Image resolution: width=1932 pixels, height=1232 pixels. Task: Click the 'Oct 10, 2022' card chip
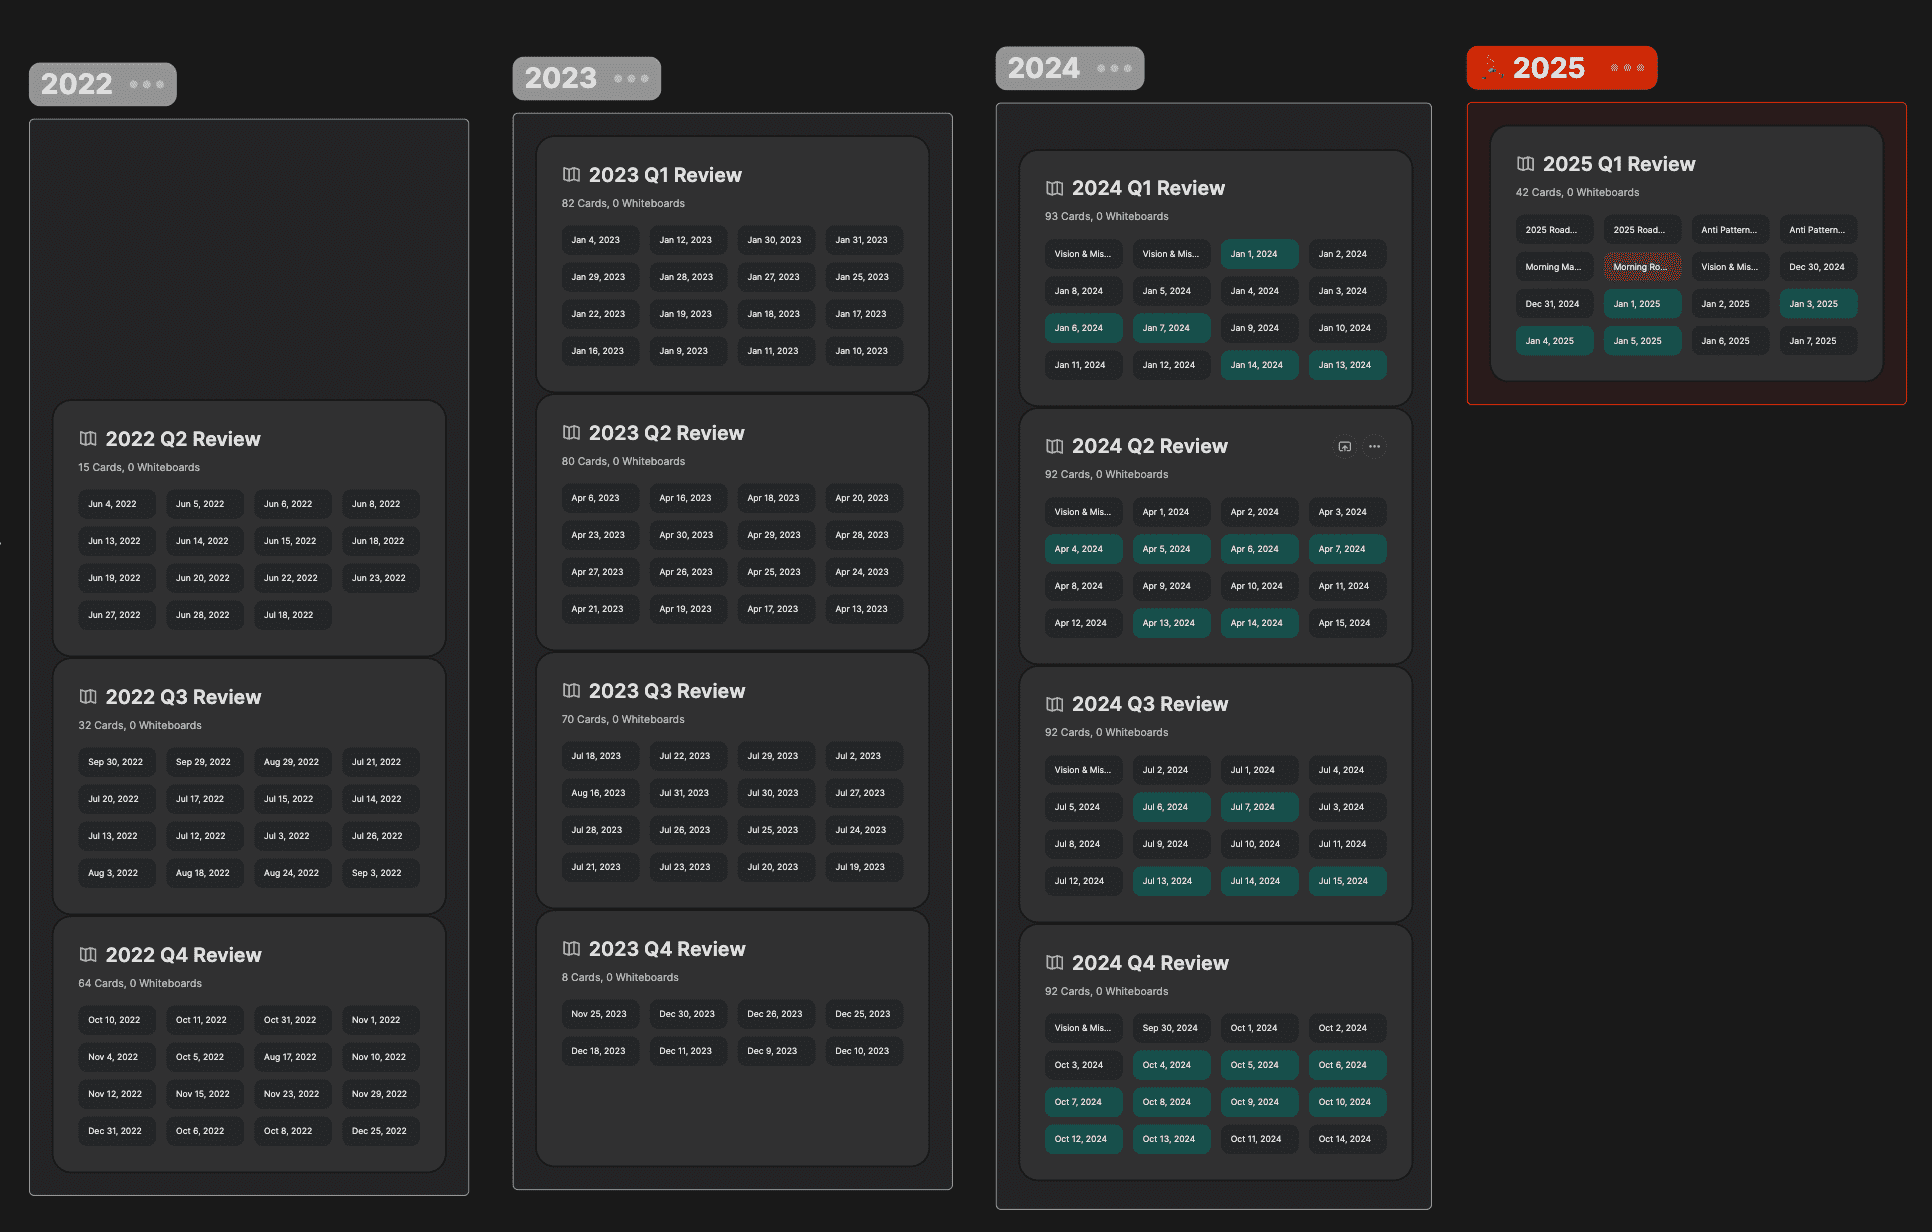click(x=117, y=1020)
